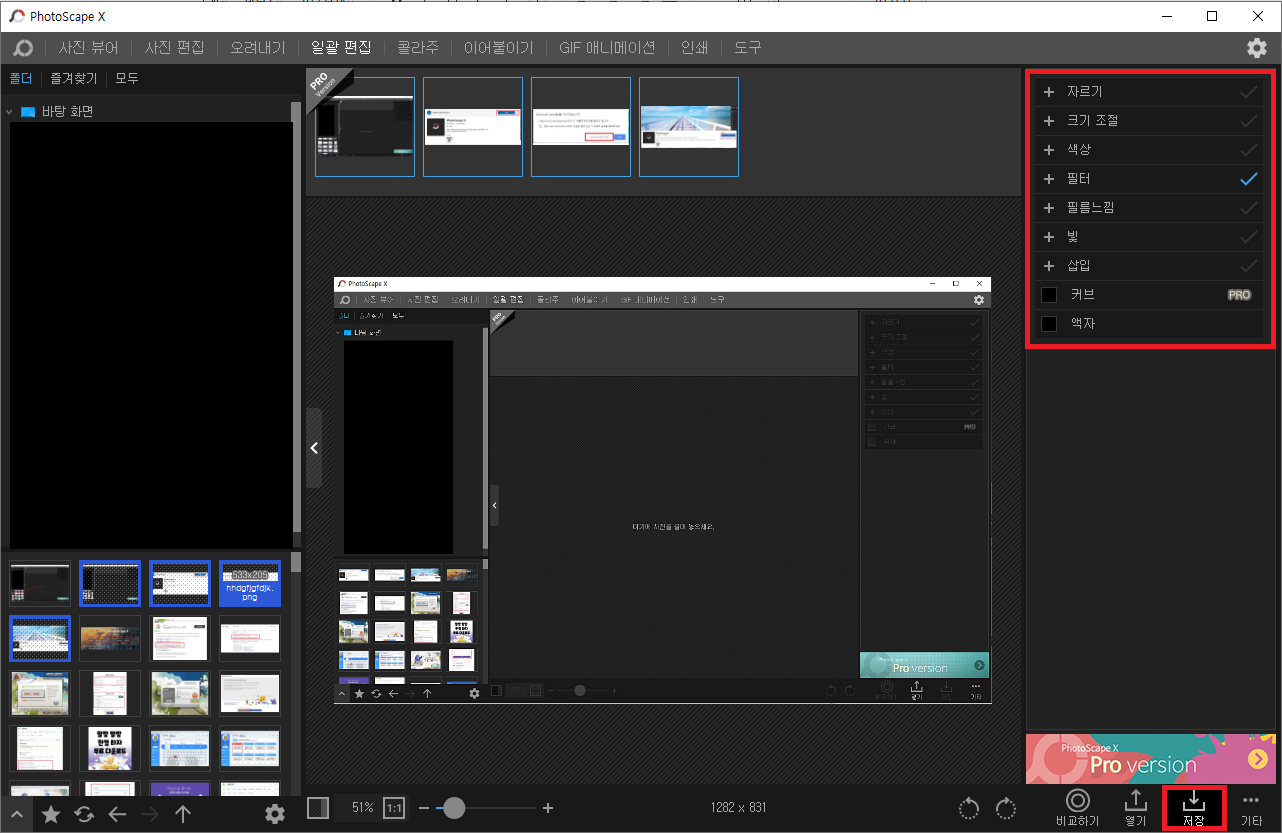Toggle the 필름느낌 checkmark

click(x=1248, y=208)
